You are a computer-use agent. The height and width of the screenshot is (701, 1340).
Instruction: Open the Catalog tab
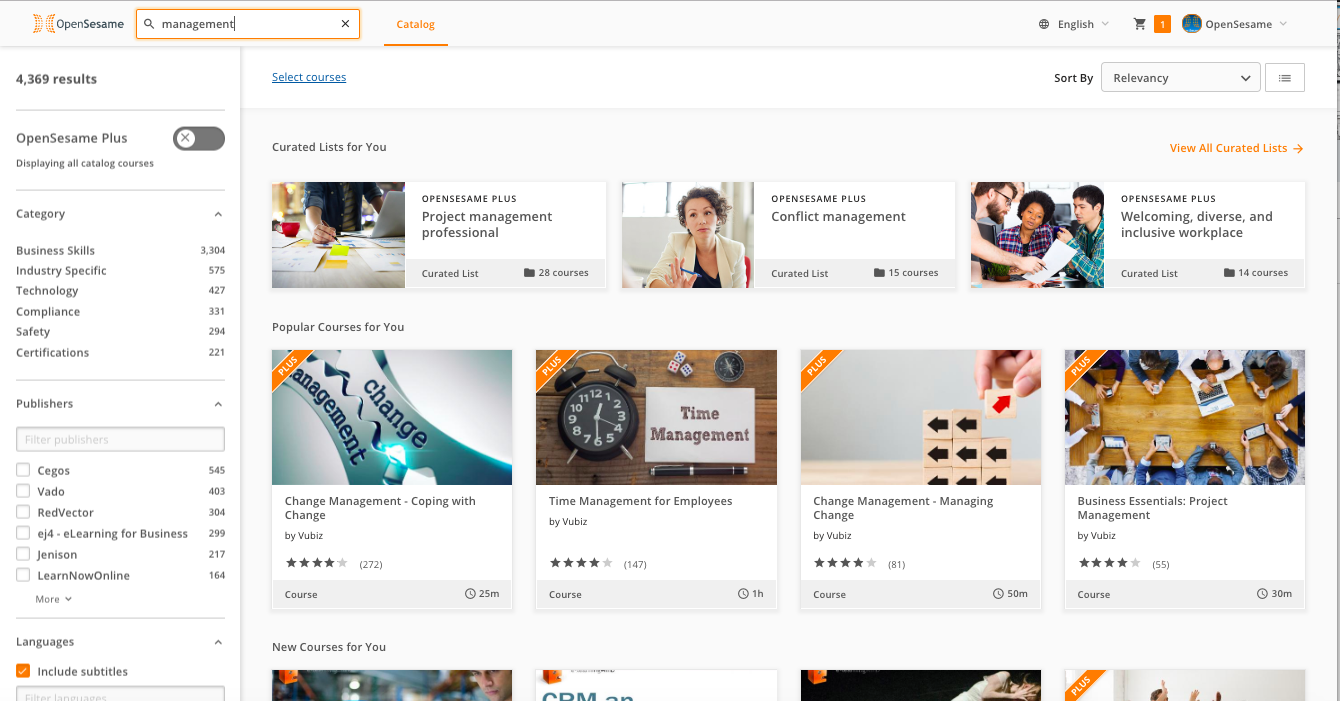coord(416,24)
